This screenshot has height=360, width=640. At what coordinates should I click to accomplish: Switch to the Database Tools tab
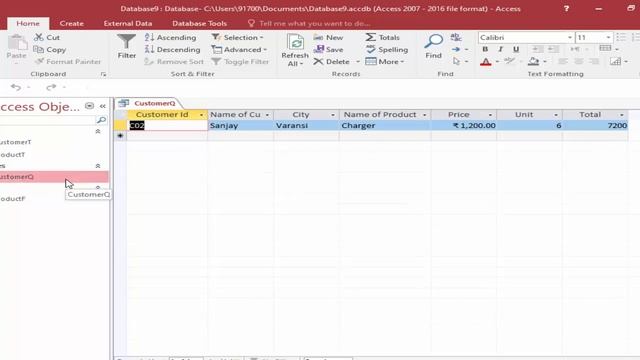point(200,23)
